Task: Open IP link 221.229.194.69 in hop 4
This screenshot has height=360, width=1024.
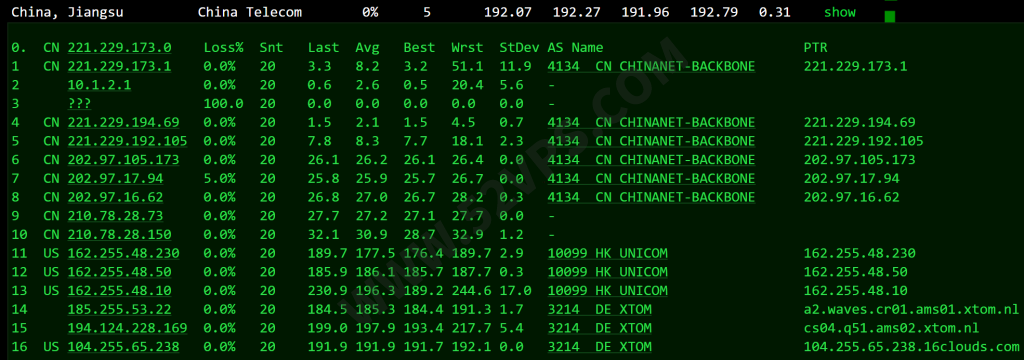Action: pyautogui.click(x=123, y=122)
